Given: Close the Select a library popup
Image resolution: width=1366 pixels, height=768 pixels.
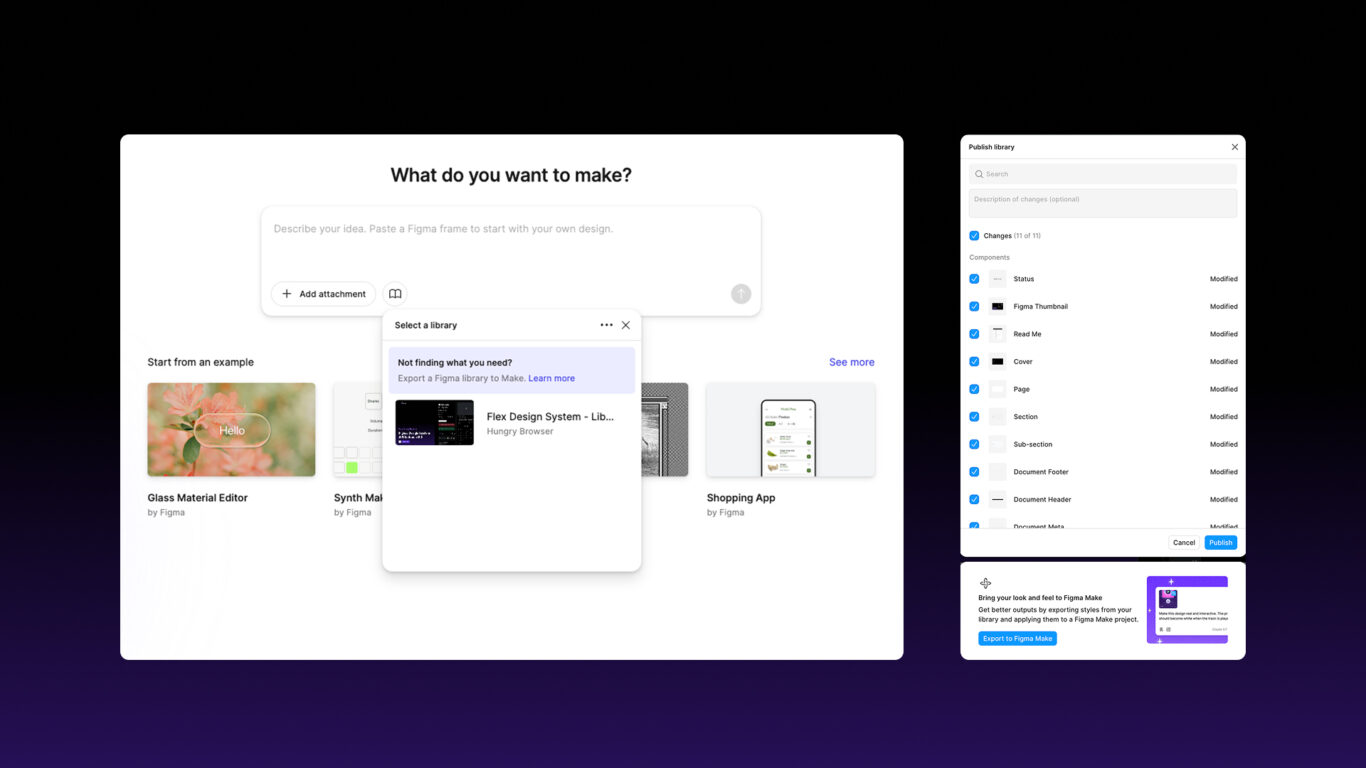Looking at the screenshot, I should 625,325.
